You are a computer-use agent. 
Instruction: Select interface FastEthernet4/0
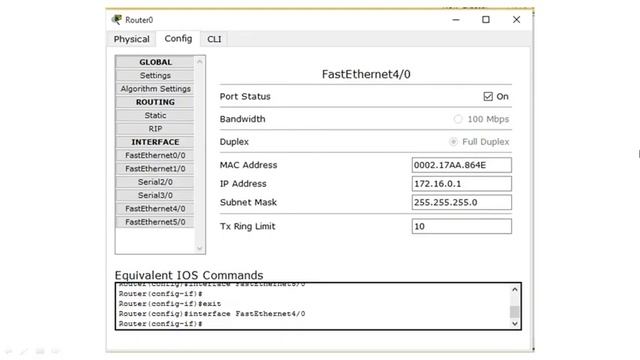tap(155, 209)
